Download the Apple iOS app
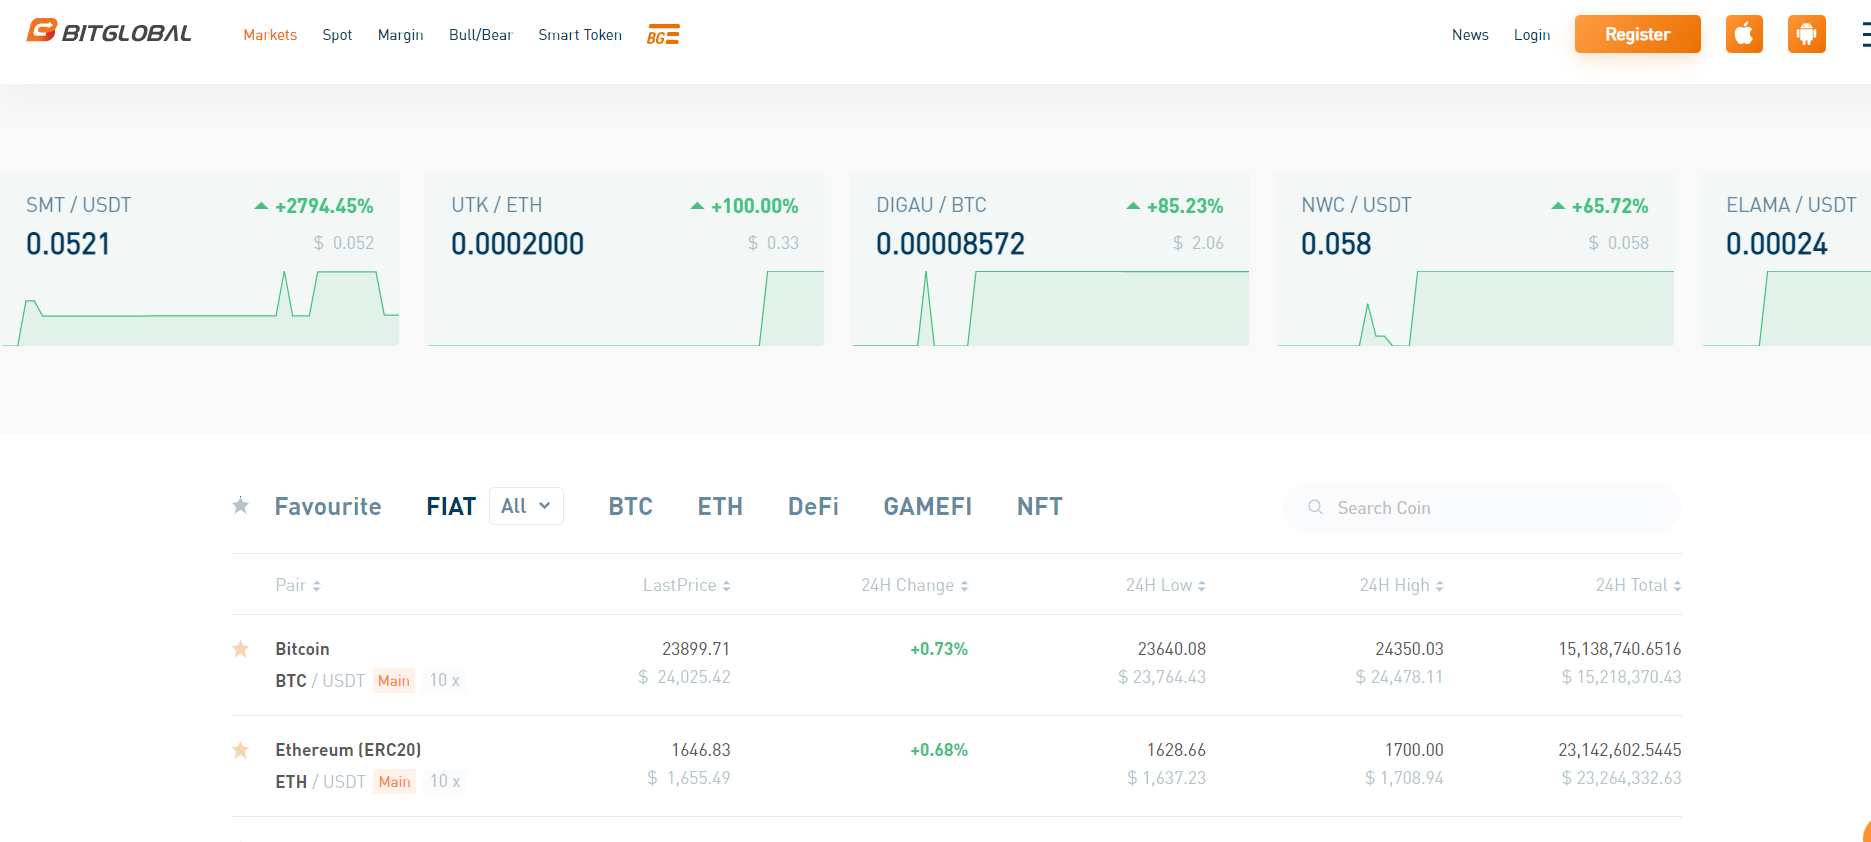 point(1744,34)
